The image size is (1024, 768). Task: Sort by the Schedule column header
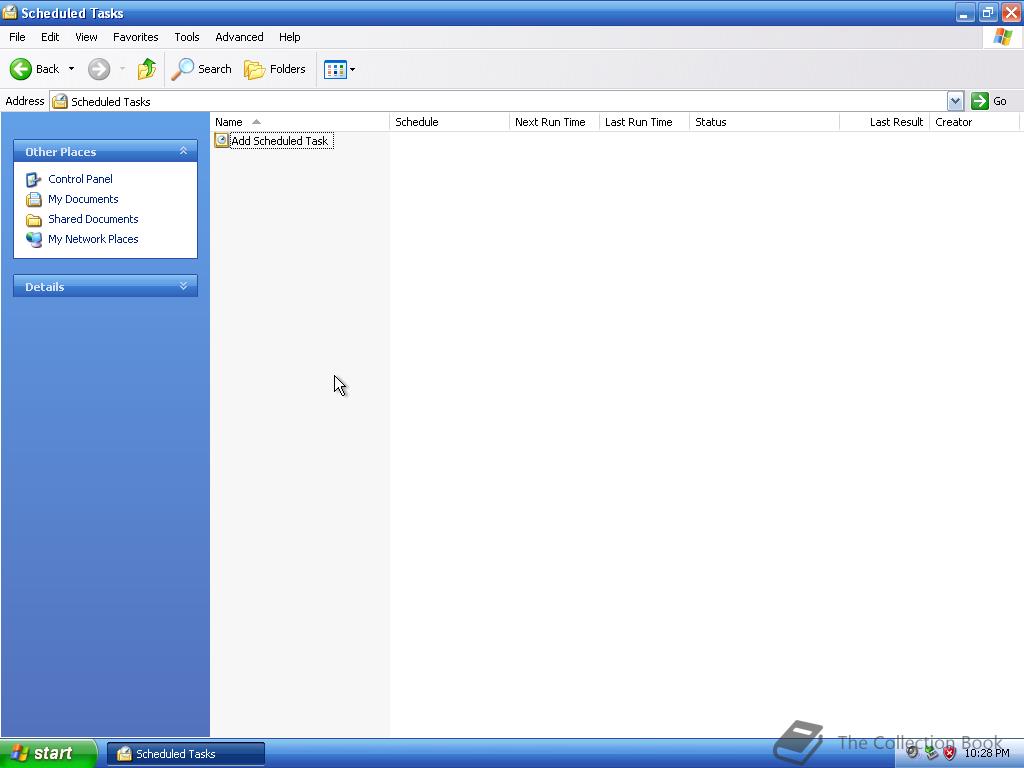pos(449,122)
